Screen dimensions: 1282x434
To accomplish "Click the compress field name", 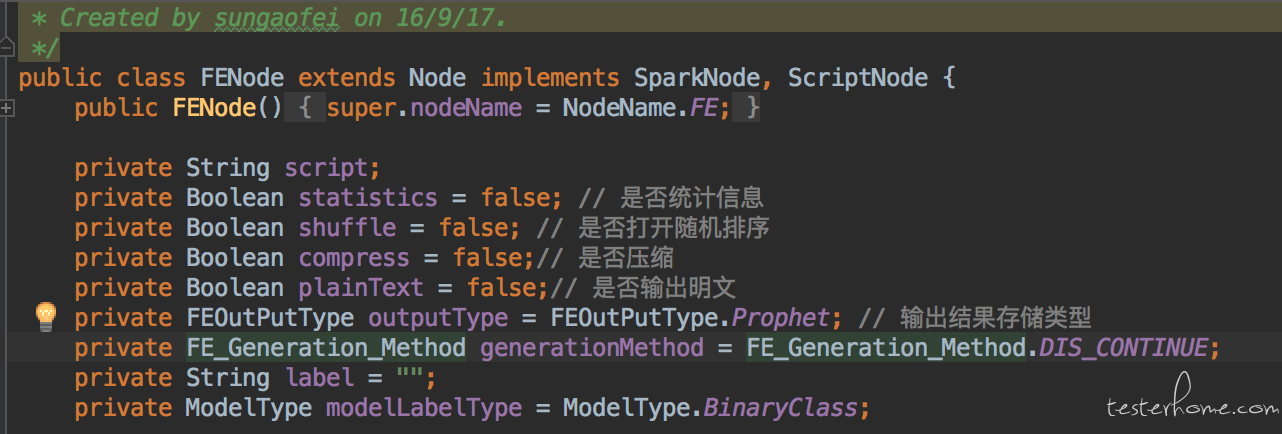I will pyautogui.click(x=354, y=258).
